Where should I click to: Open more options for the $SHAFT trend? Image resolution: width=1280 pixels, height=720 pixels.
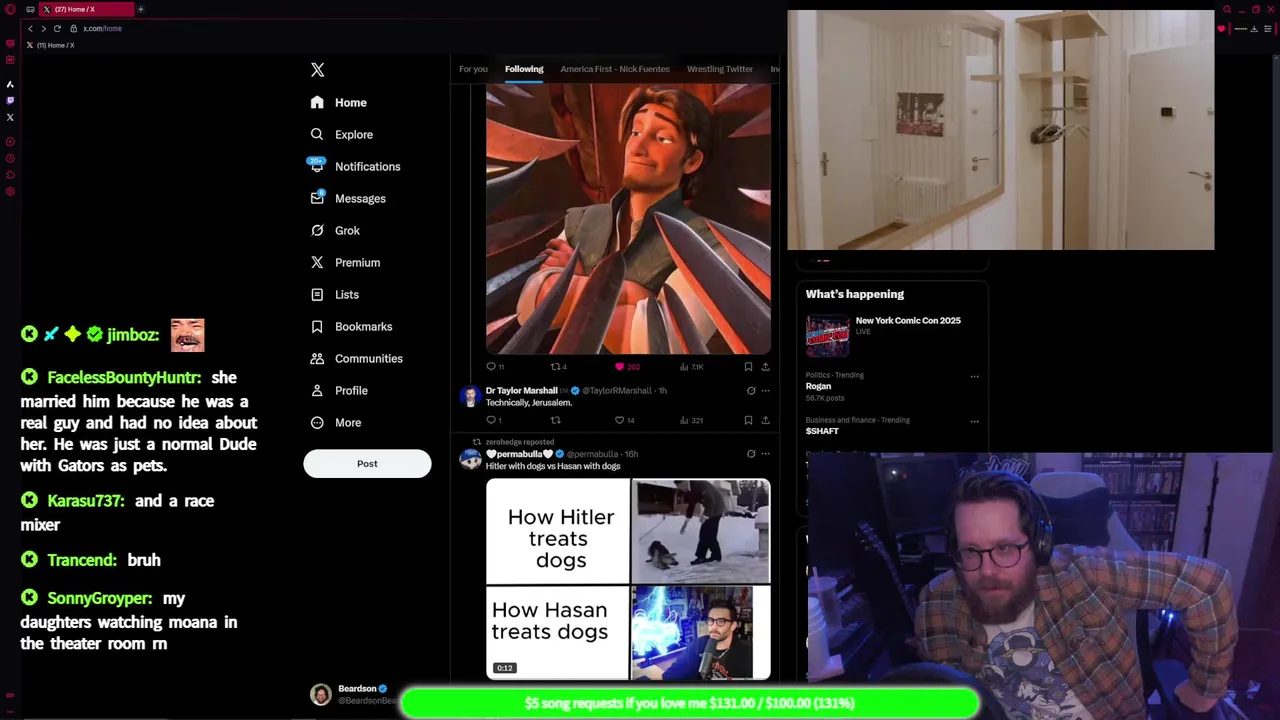tap(974, 422)
